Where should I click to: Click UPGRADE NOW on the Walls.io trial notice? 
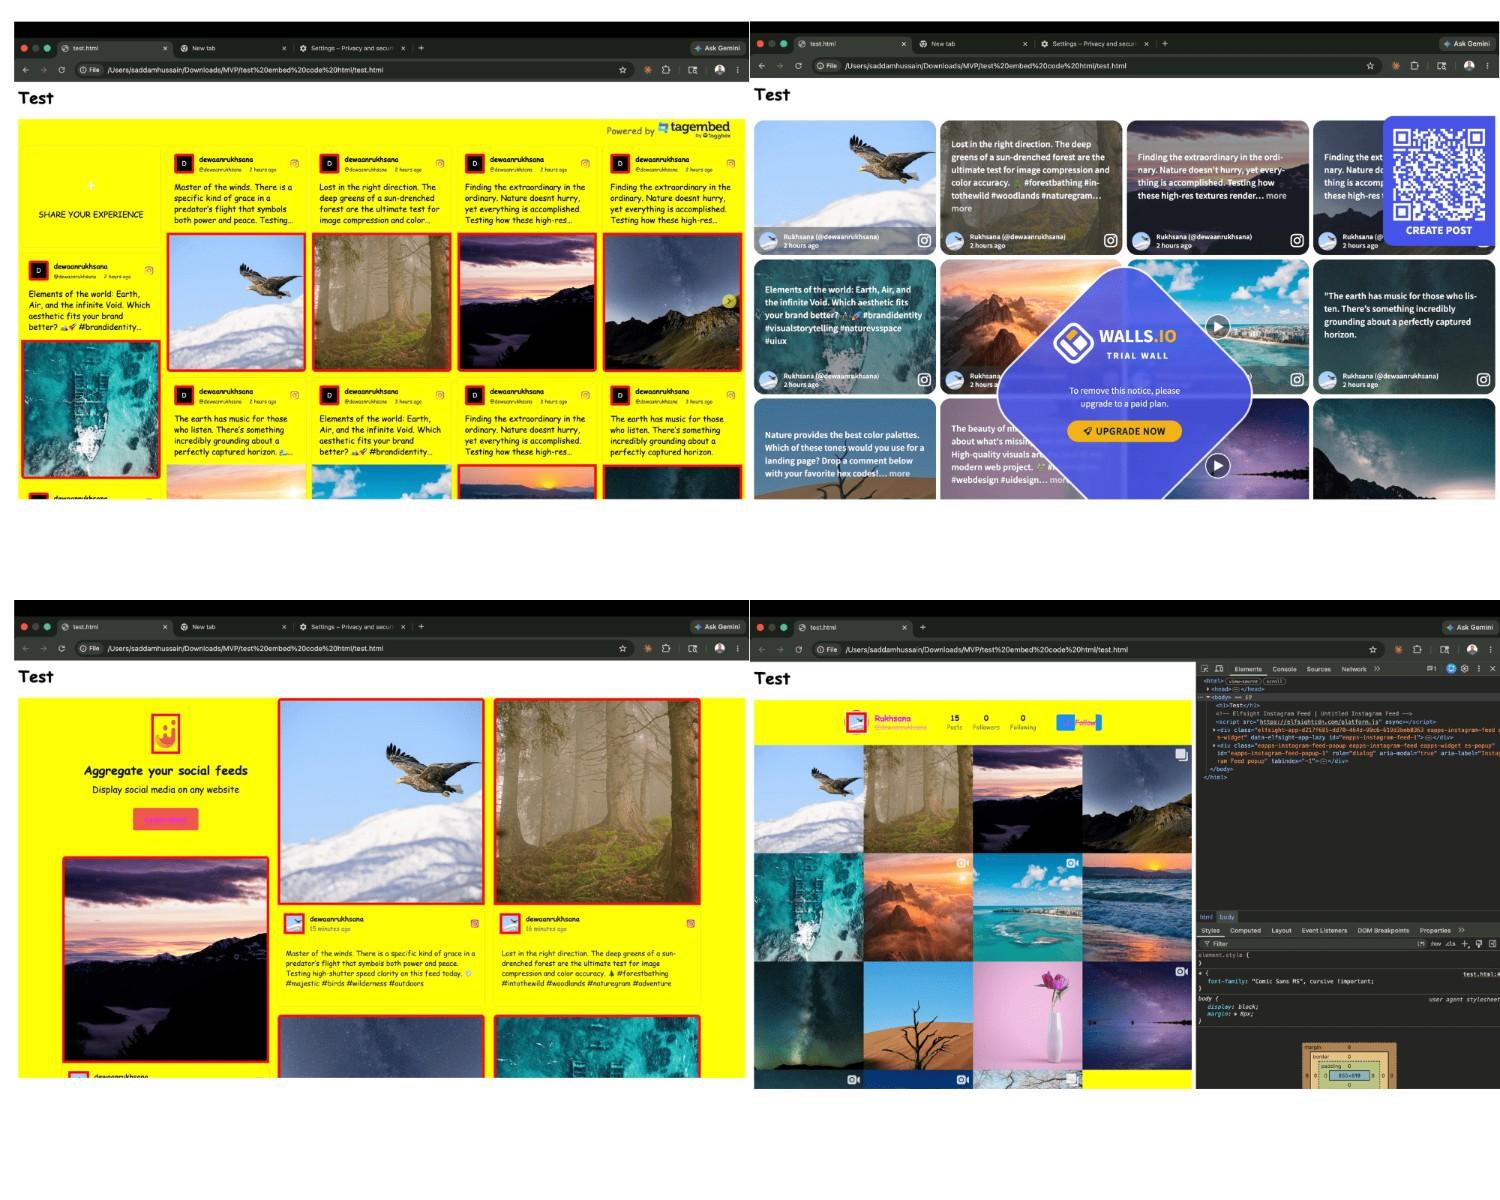click(x=1124, y=431)
